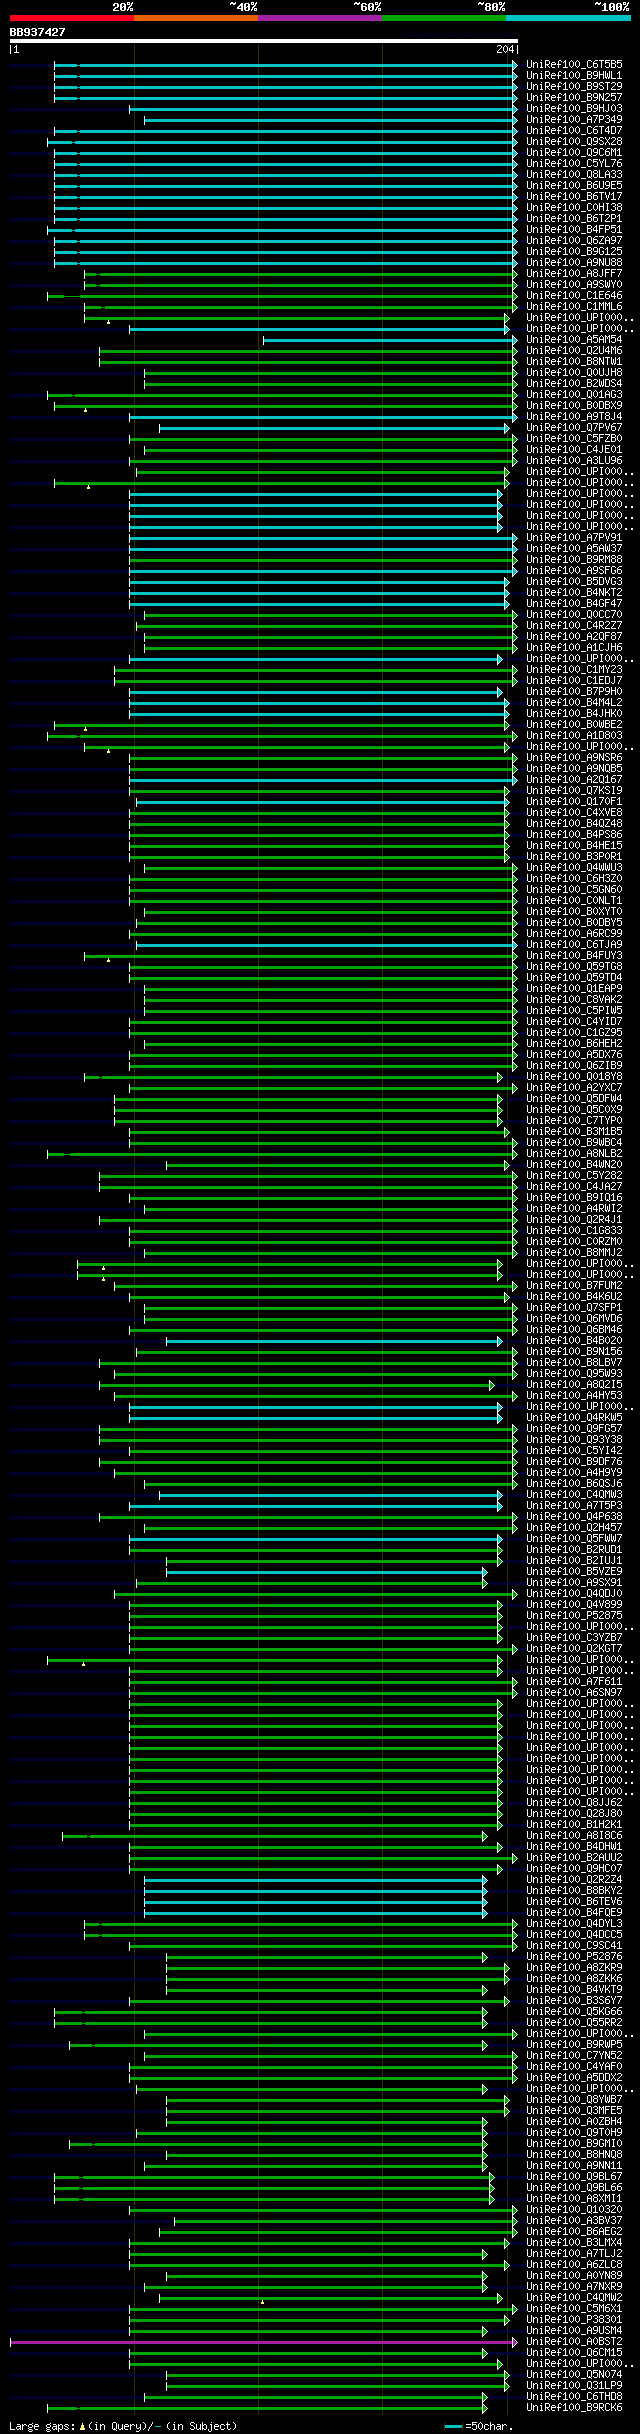Screen dimensions: 640x2434
Task: Select label UniRef100_A4RWI2
Action: coord(574,1209)
